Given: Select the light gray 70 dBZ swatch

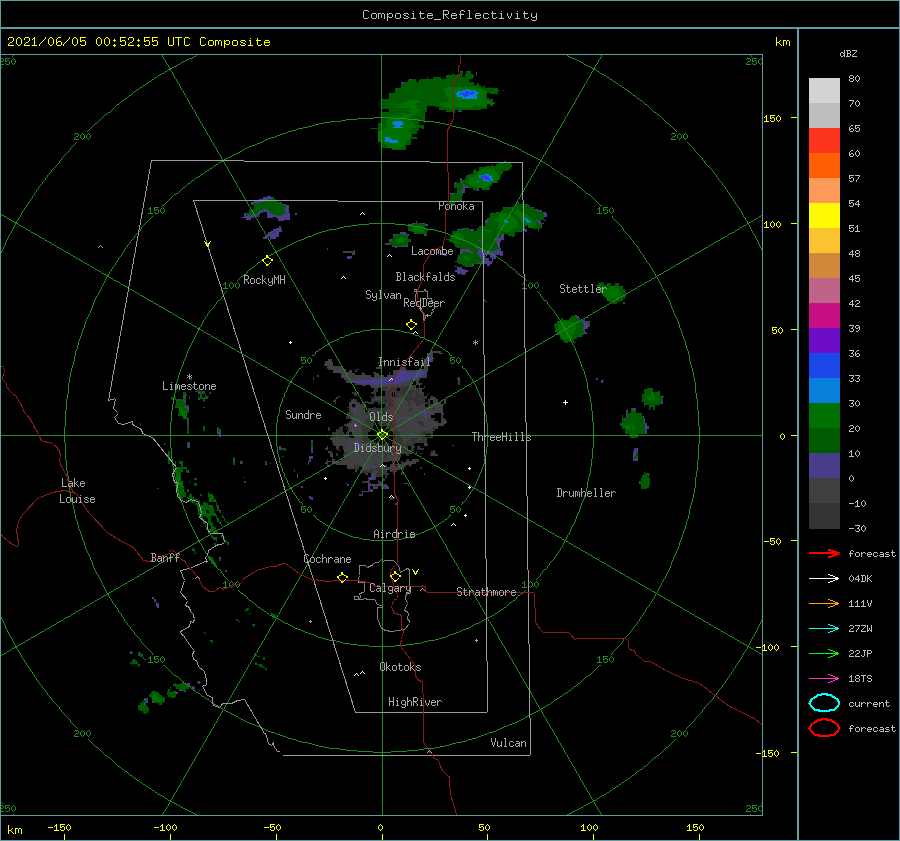Looking at the screenshot, I should pos(824,91).
